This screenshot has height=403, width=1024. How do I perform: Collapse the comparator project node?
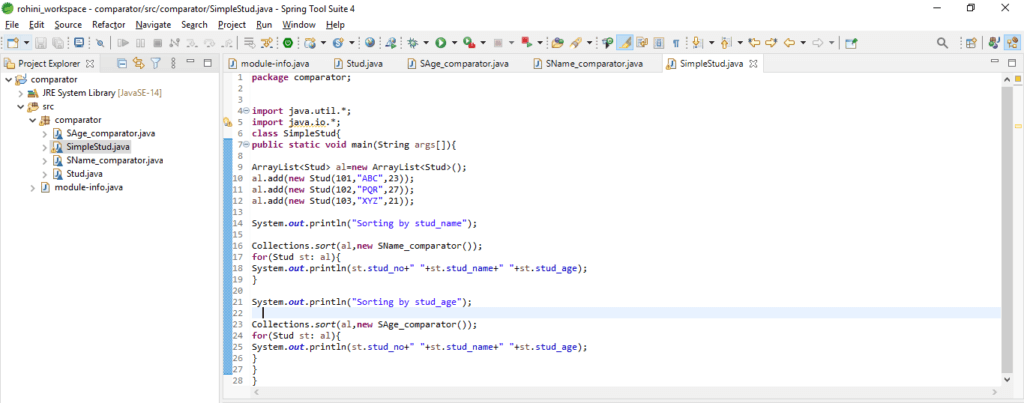point(8,80)
